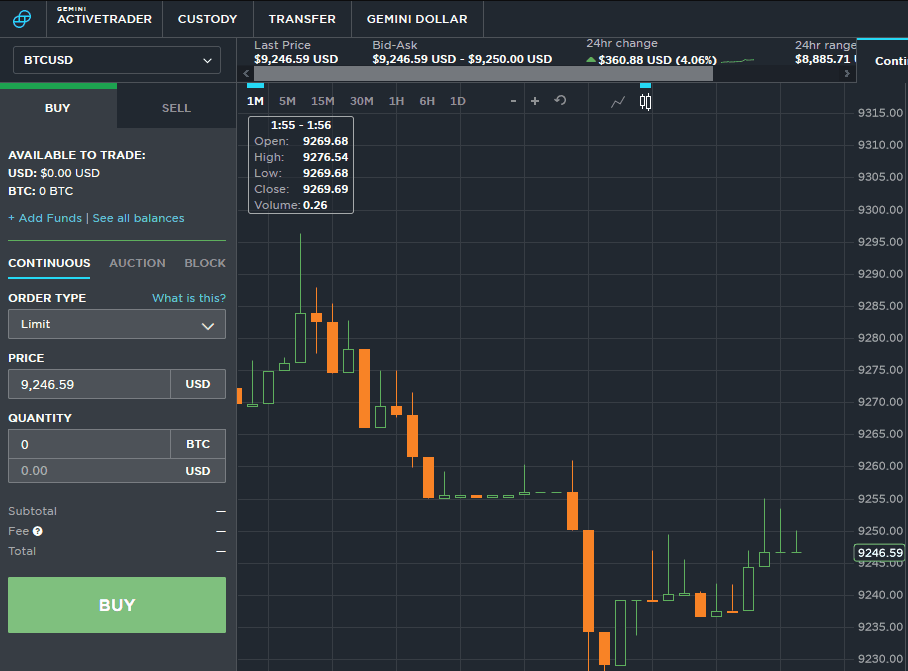This screenshot has width=908, height=671.
Task: Click the green BUY button
Action: tap(116, 605)
